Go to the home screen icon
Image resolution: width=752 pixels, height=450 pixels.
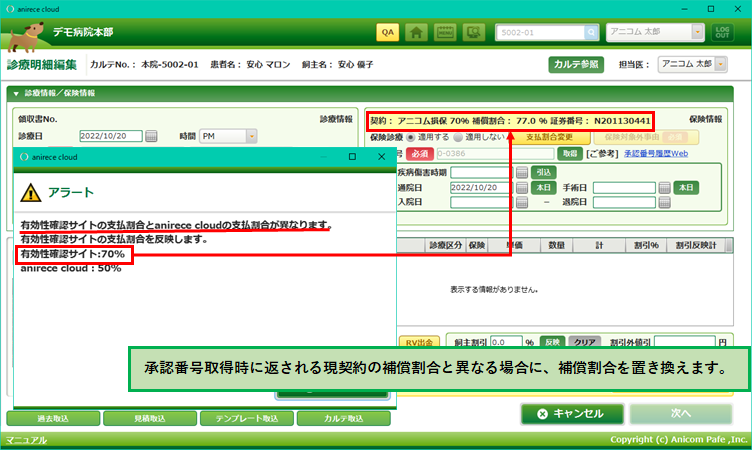pyautogui.click(x=416, y=32)
